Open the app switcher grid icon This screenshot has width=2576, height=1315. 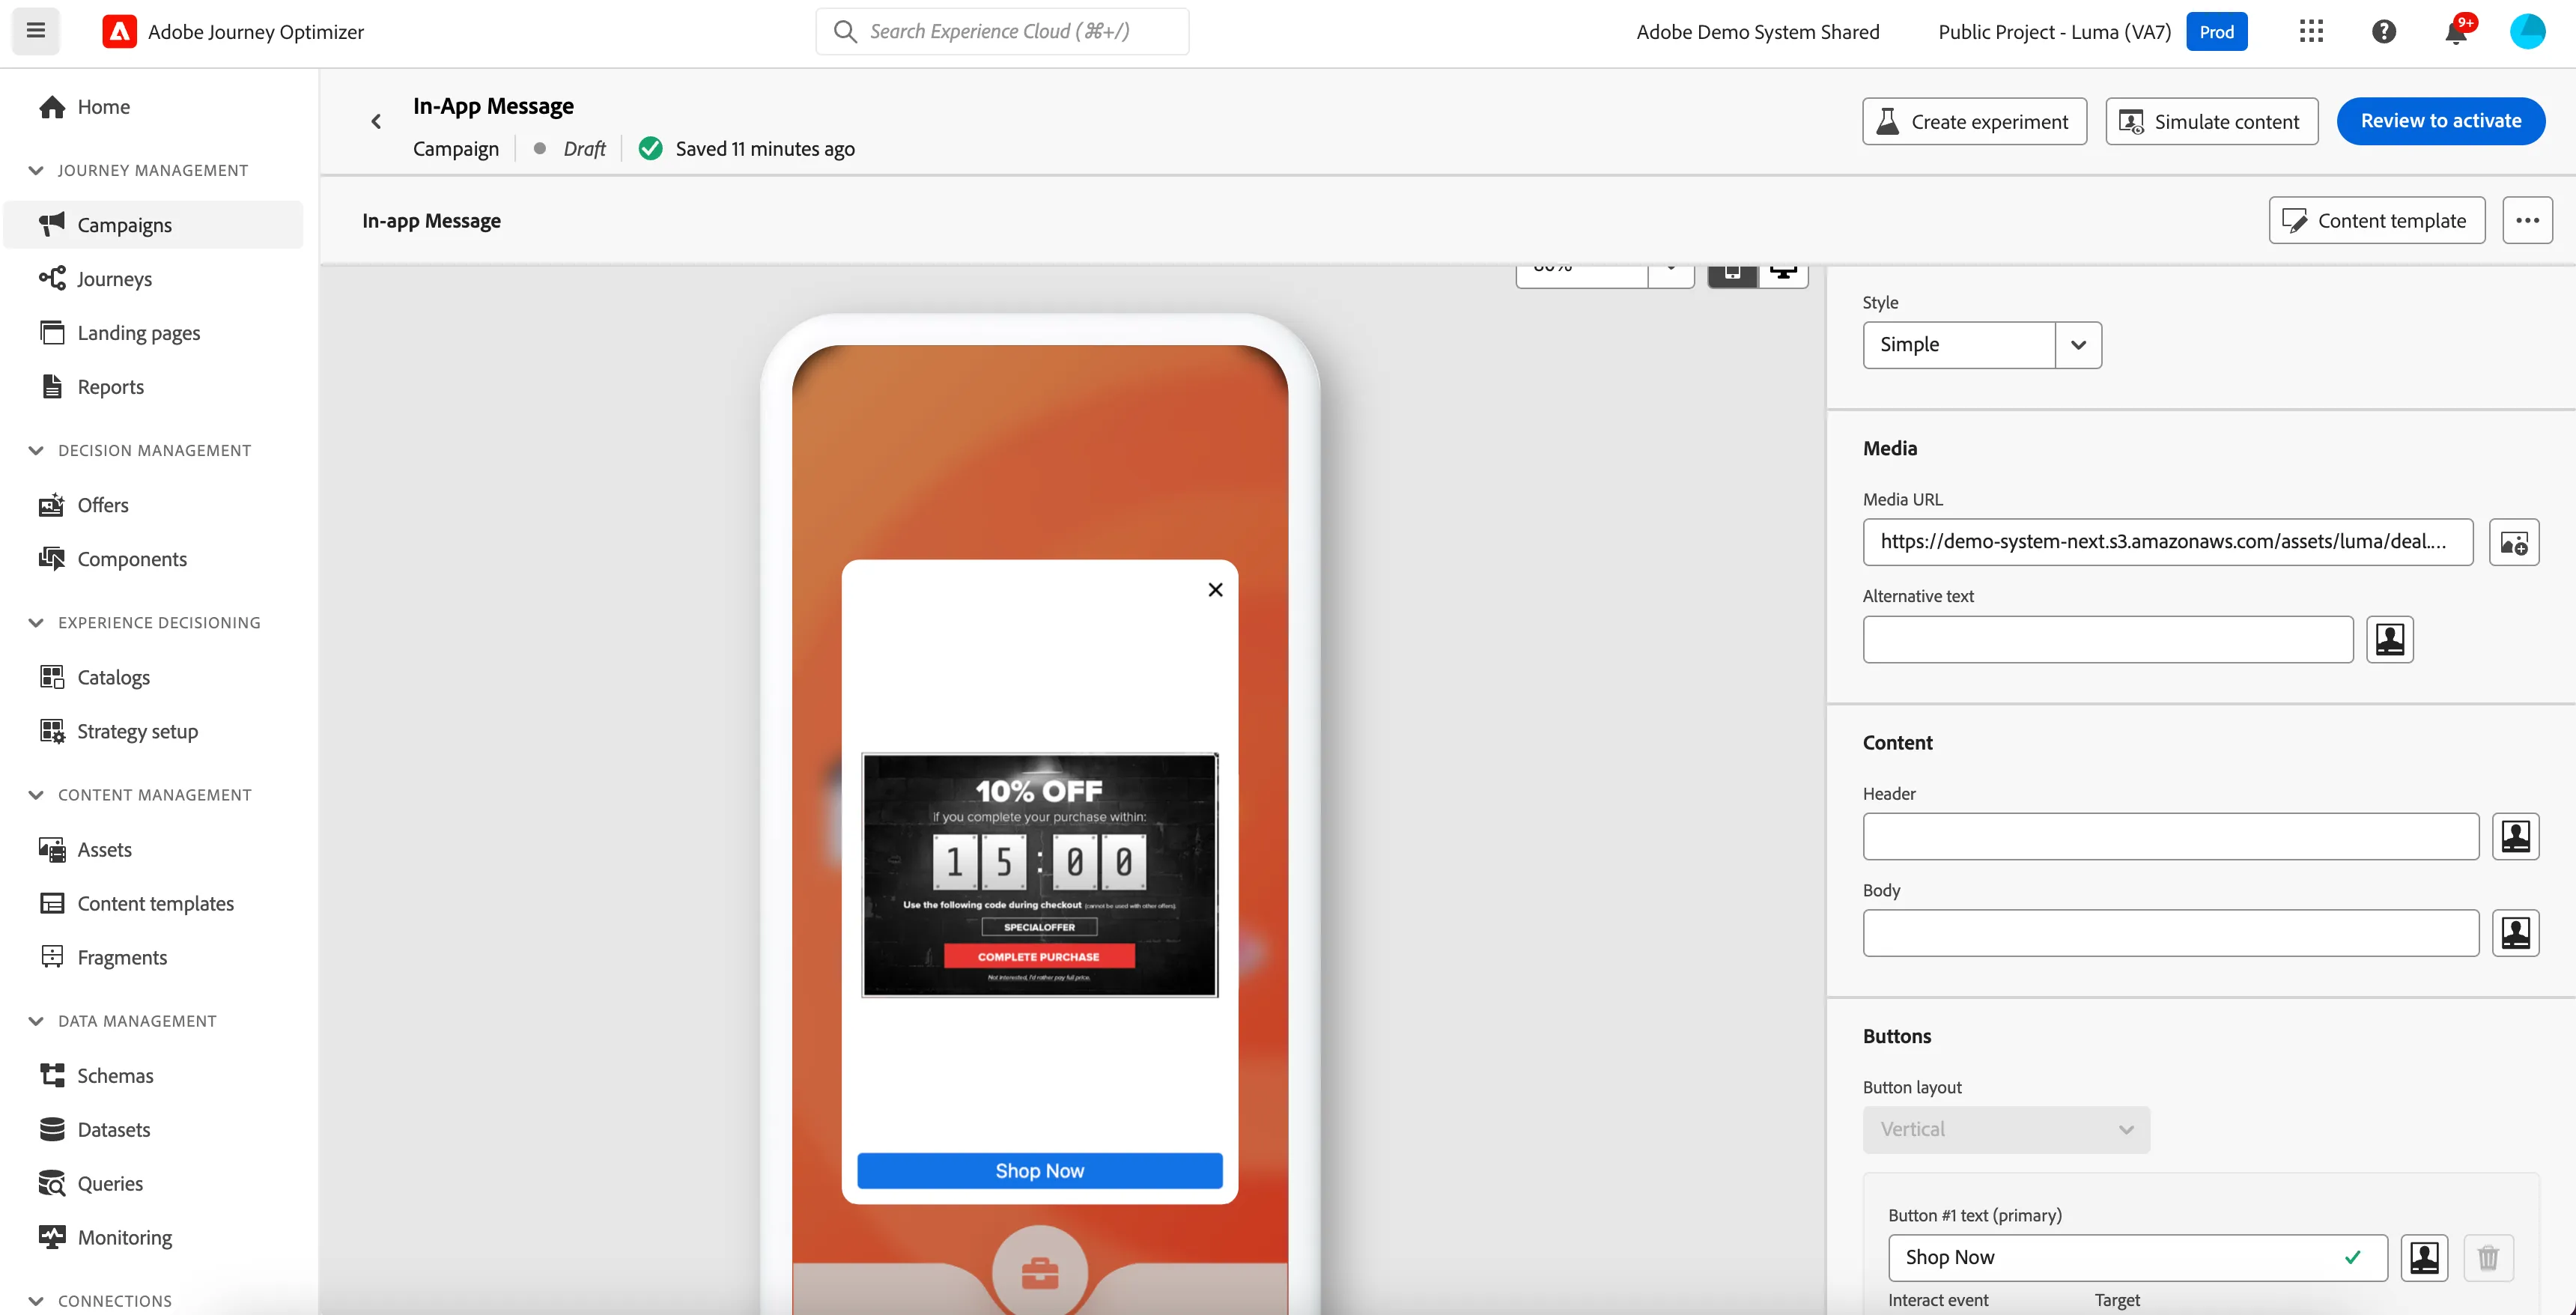coord(2311,31)
